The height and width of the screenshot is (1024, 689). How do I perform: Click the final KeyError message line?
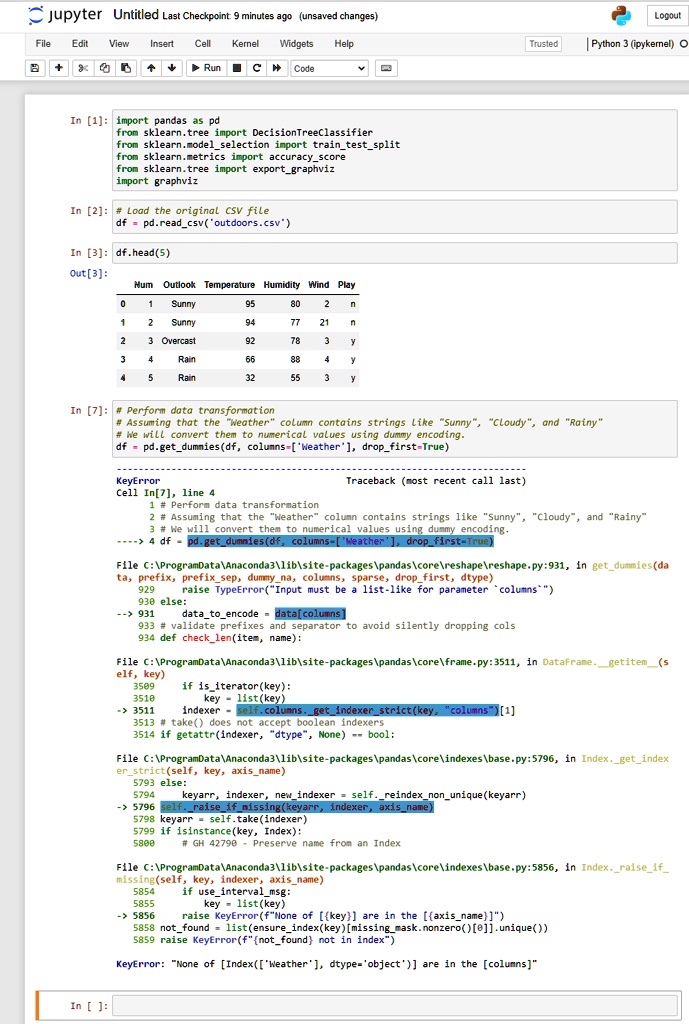327,964
